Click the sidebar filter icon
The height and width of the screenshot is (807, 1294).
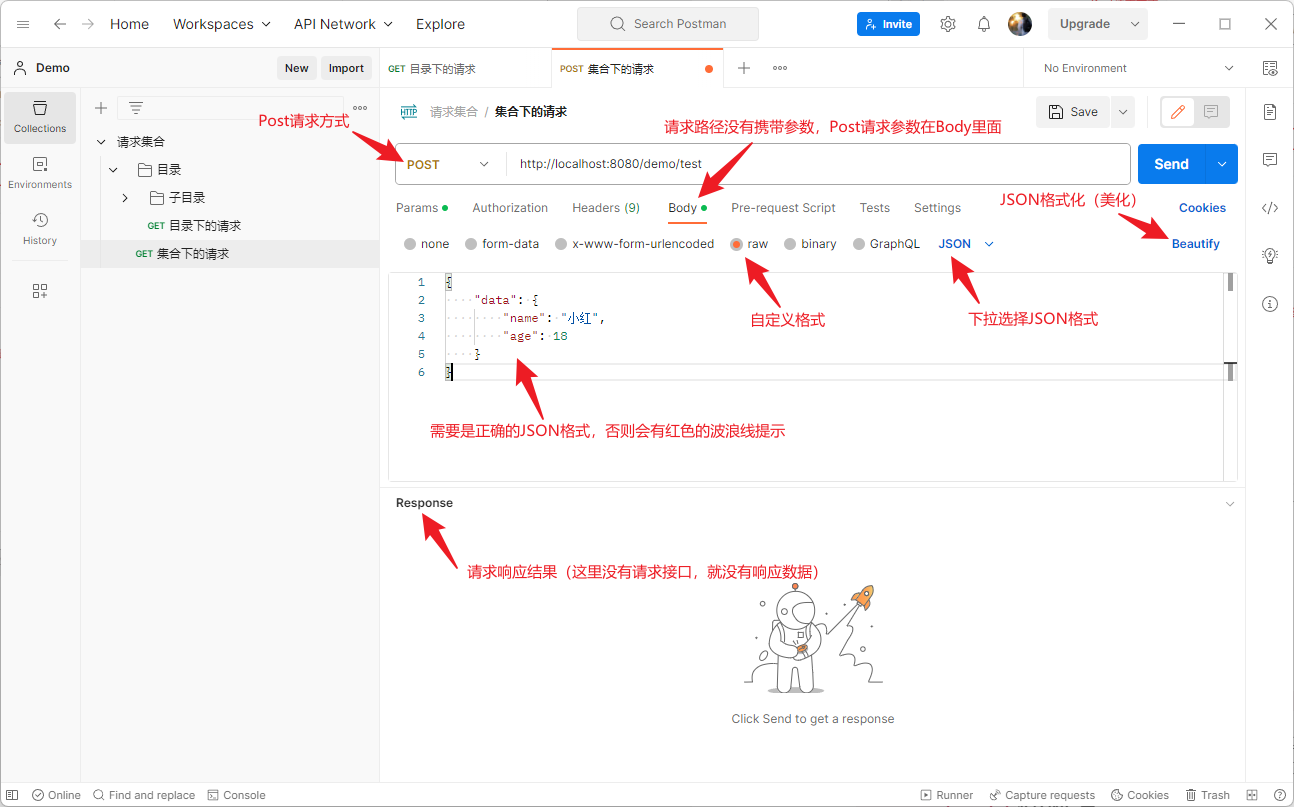tap(136, 108)
